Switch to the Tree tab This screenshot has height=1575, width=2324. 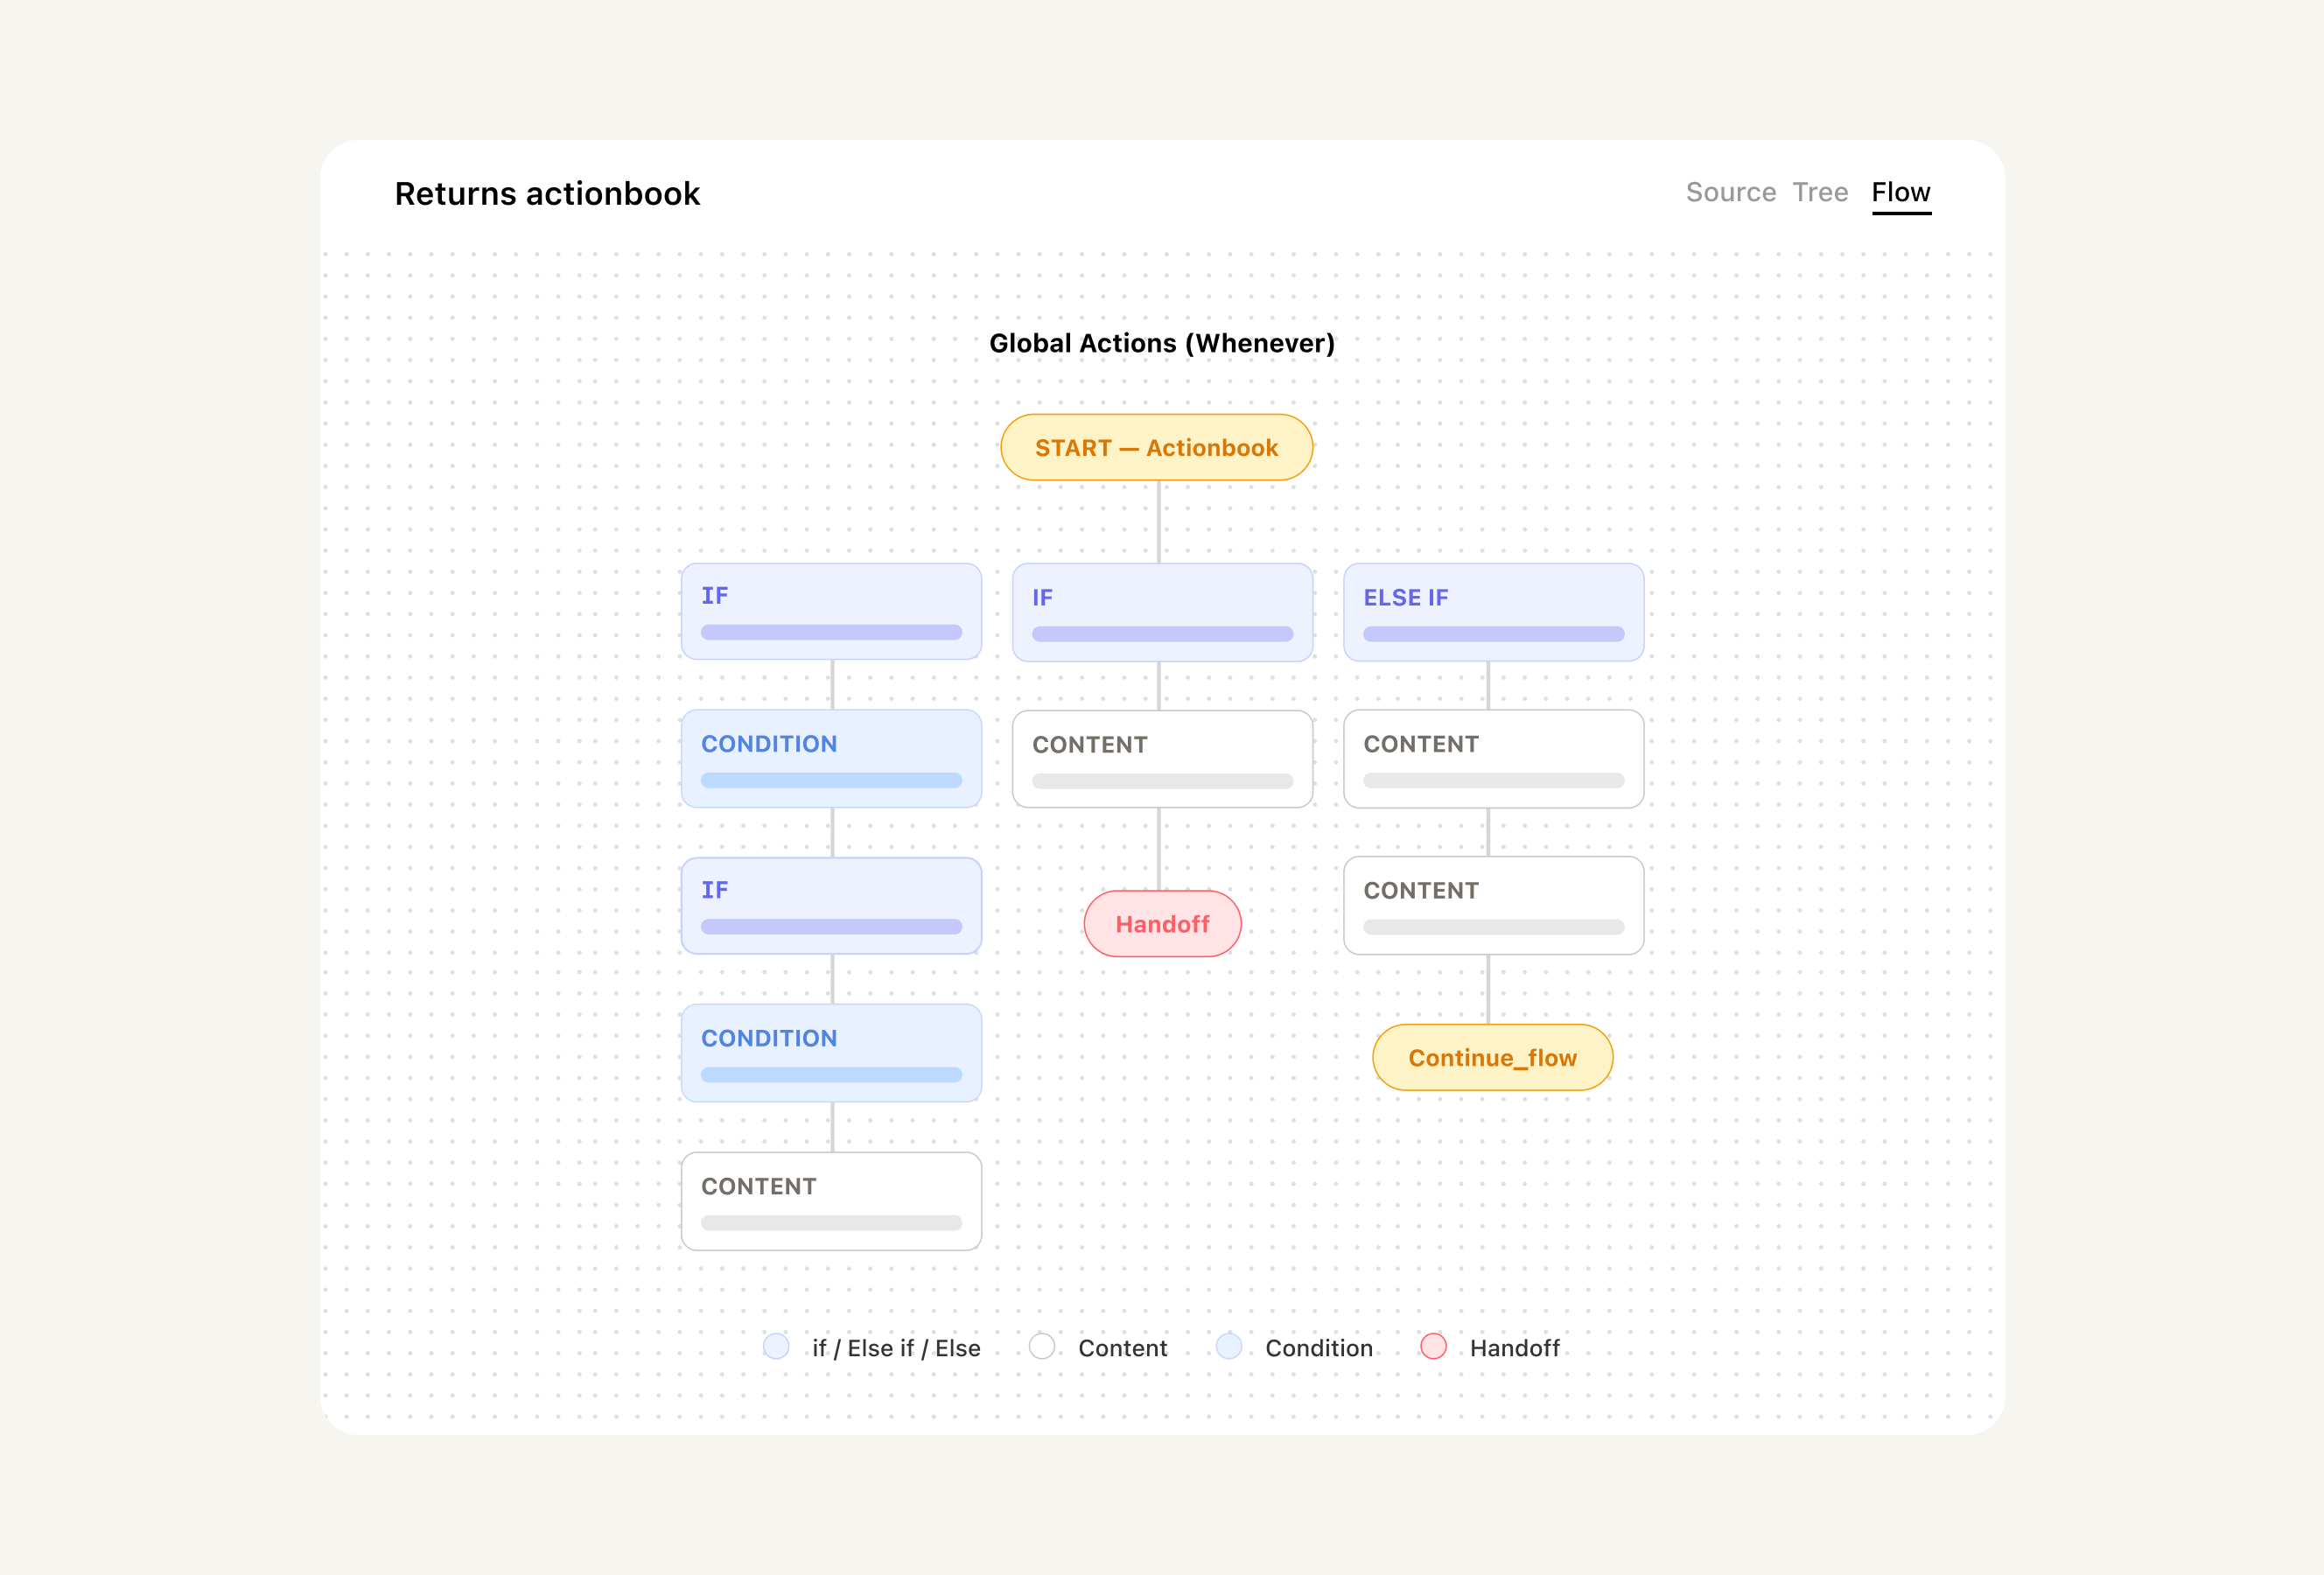[x=1820, y=192]
